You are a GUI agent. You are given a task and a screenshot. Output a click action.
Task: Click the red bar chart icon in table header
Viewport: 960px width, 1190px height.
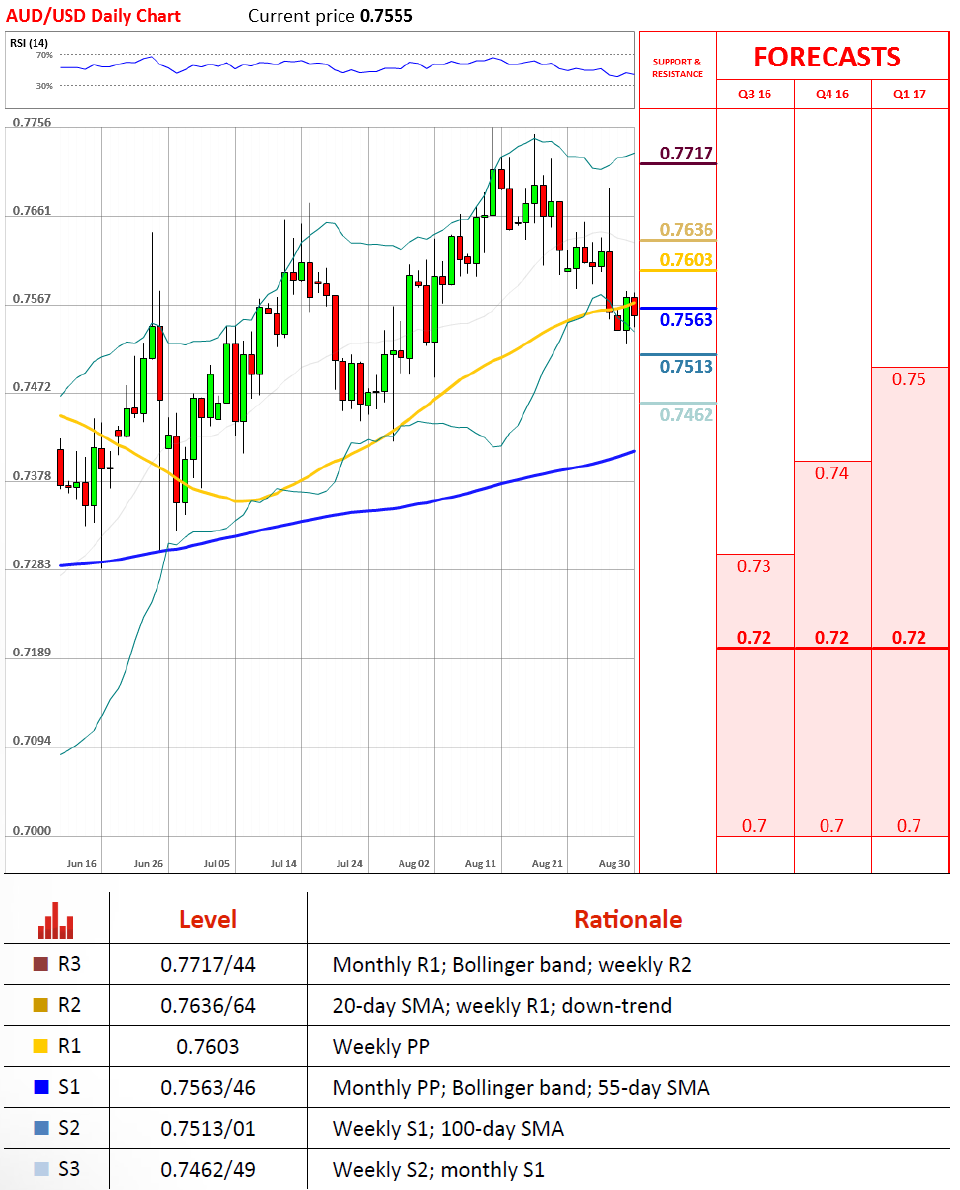coord(56,920)
